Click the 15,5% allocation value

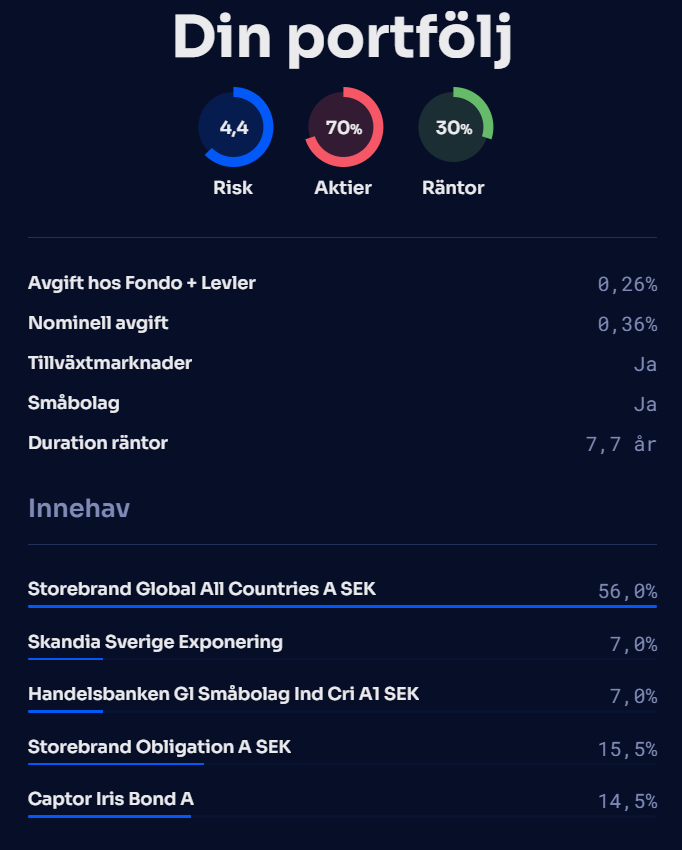(x=627, y=749)
